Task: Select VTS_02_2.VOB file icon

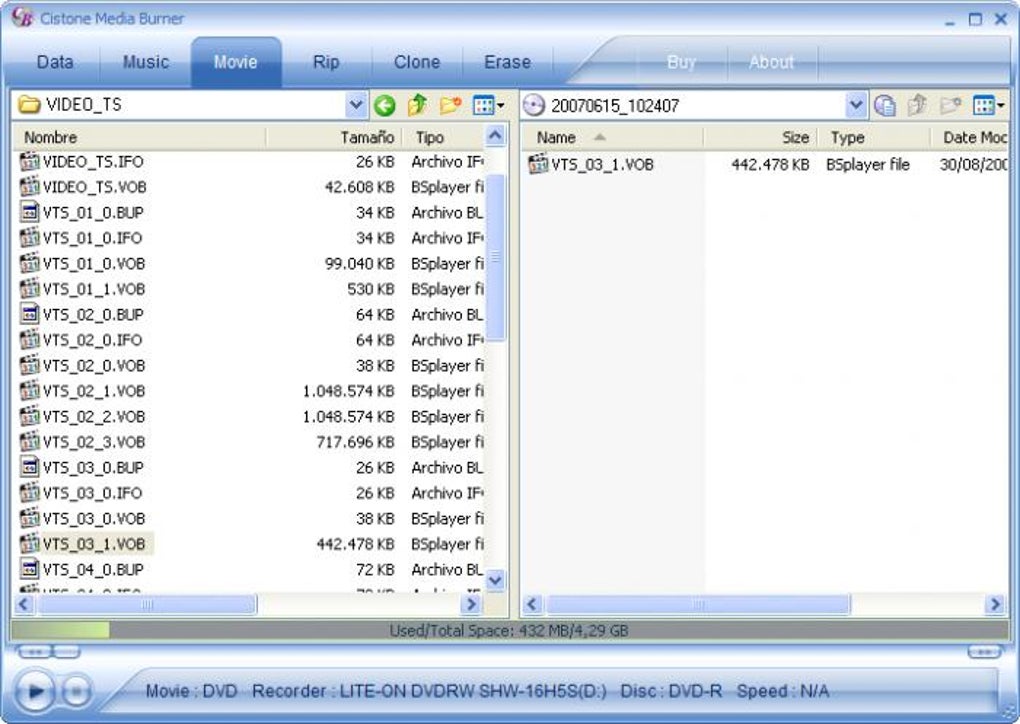Action: pos(29,416)
